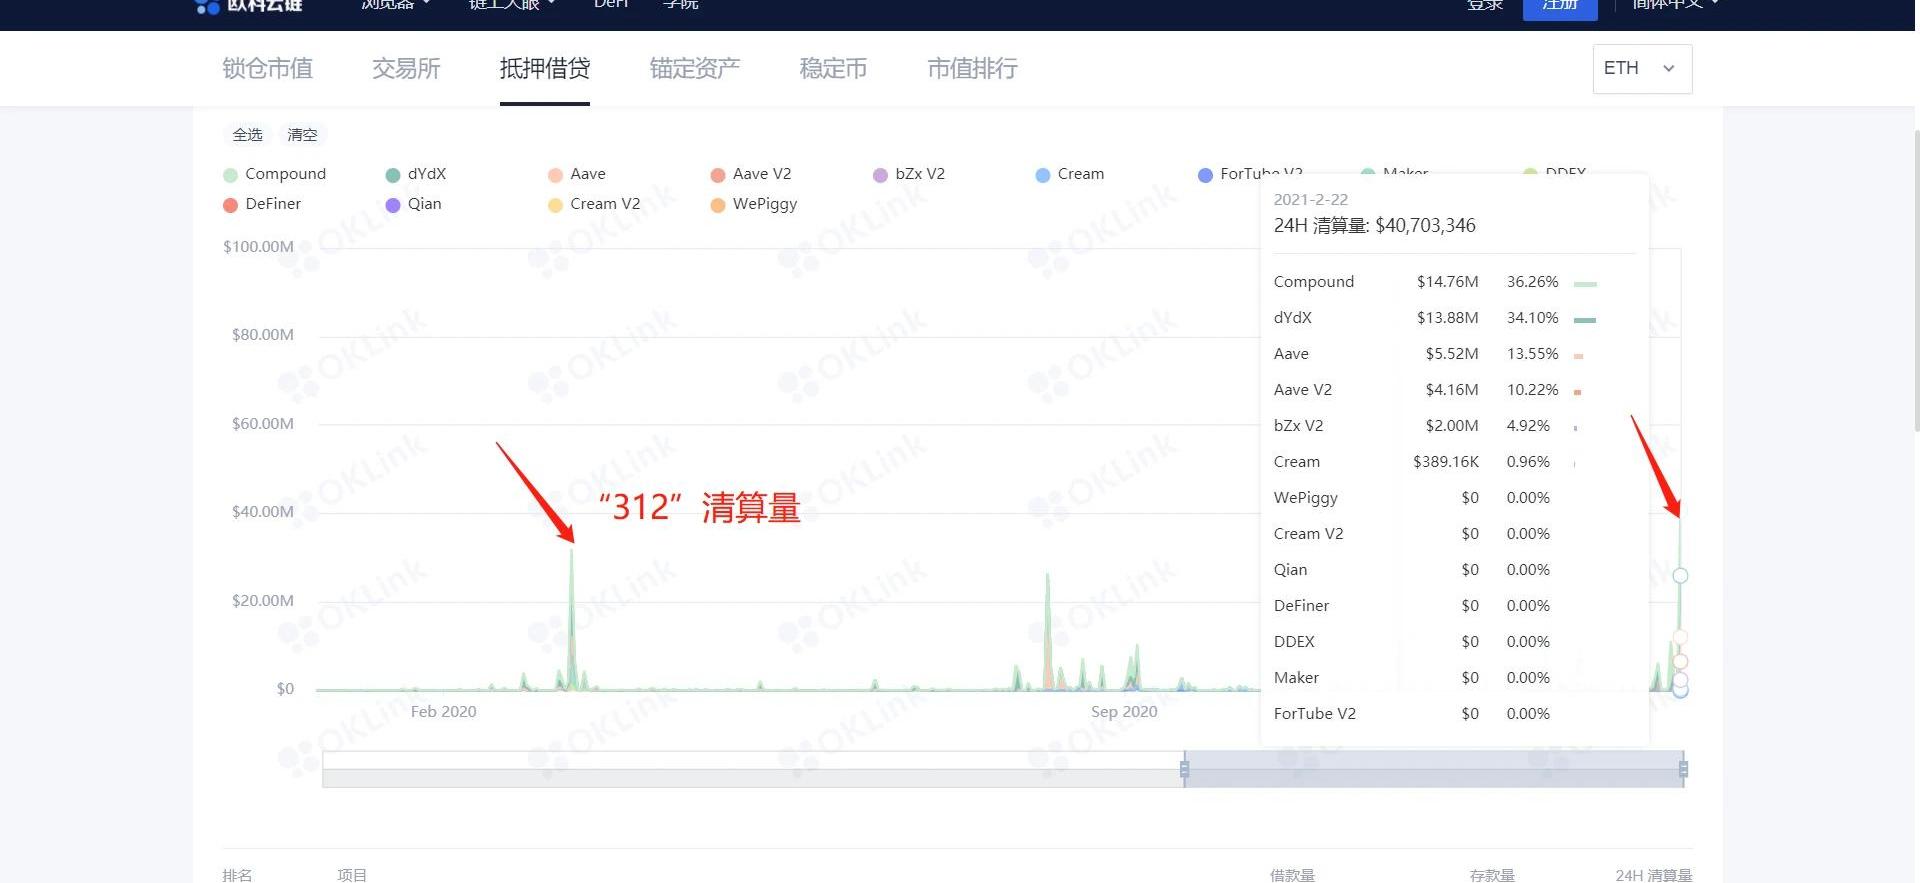Toggle the bZx V2 legend dot
Screen dimensions: 1920x883
pyautogui.click(x=880, y=175)
